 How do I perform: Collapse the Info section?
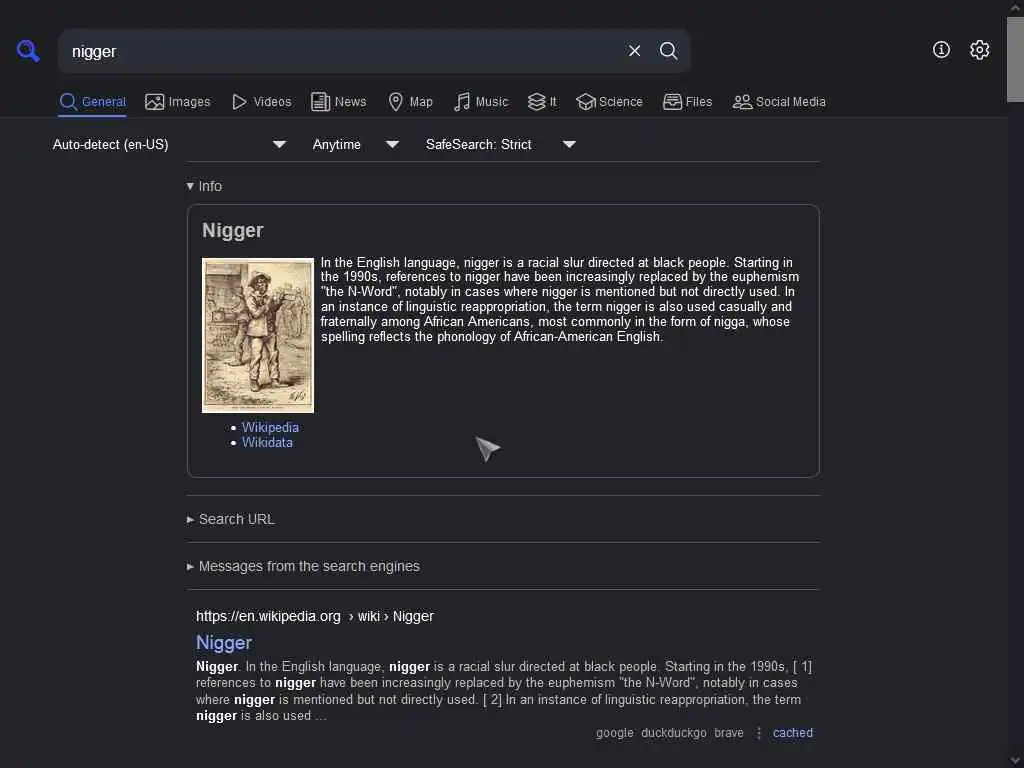click(x=204, y=186)
